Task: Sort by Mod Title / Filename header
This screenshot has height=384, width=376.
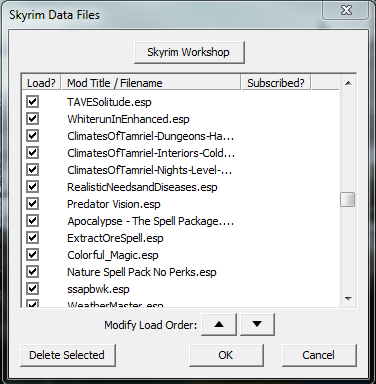Action: 151,83
